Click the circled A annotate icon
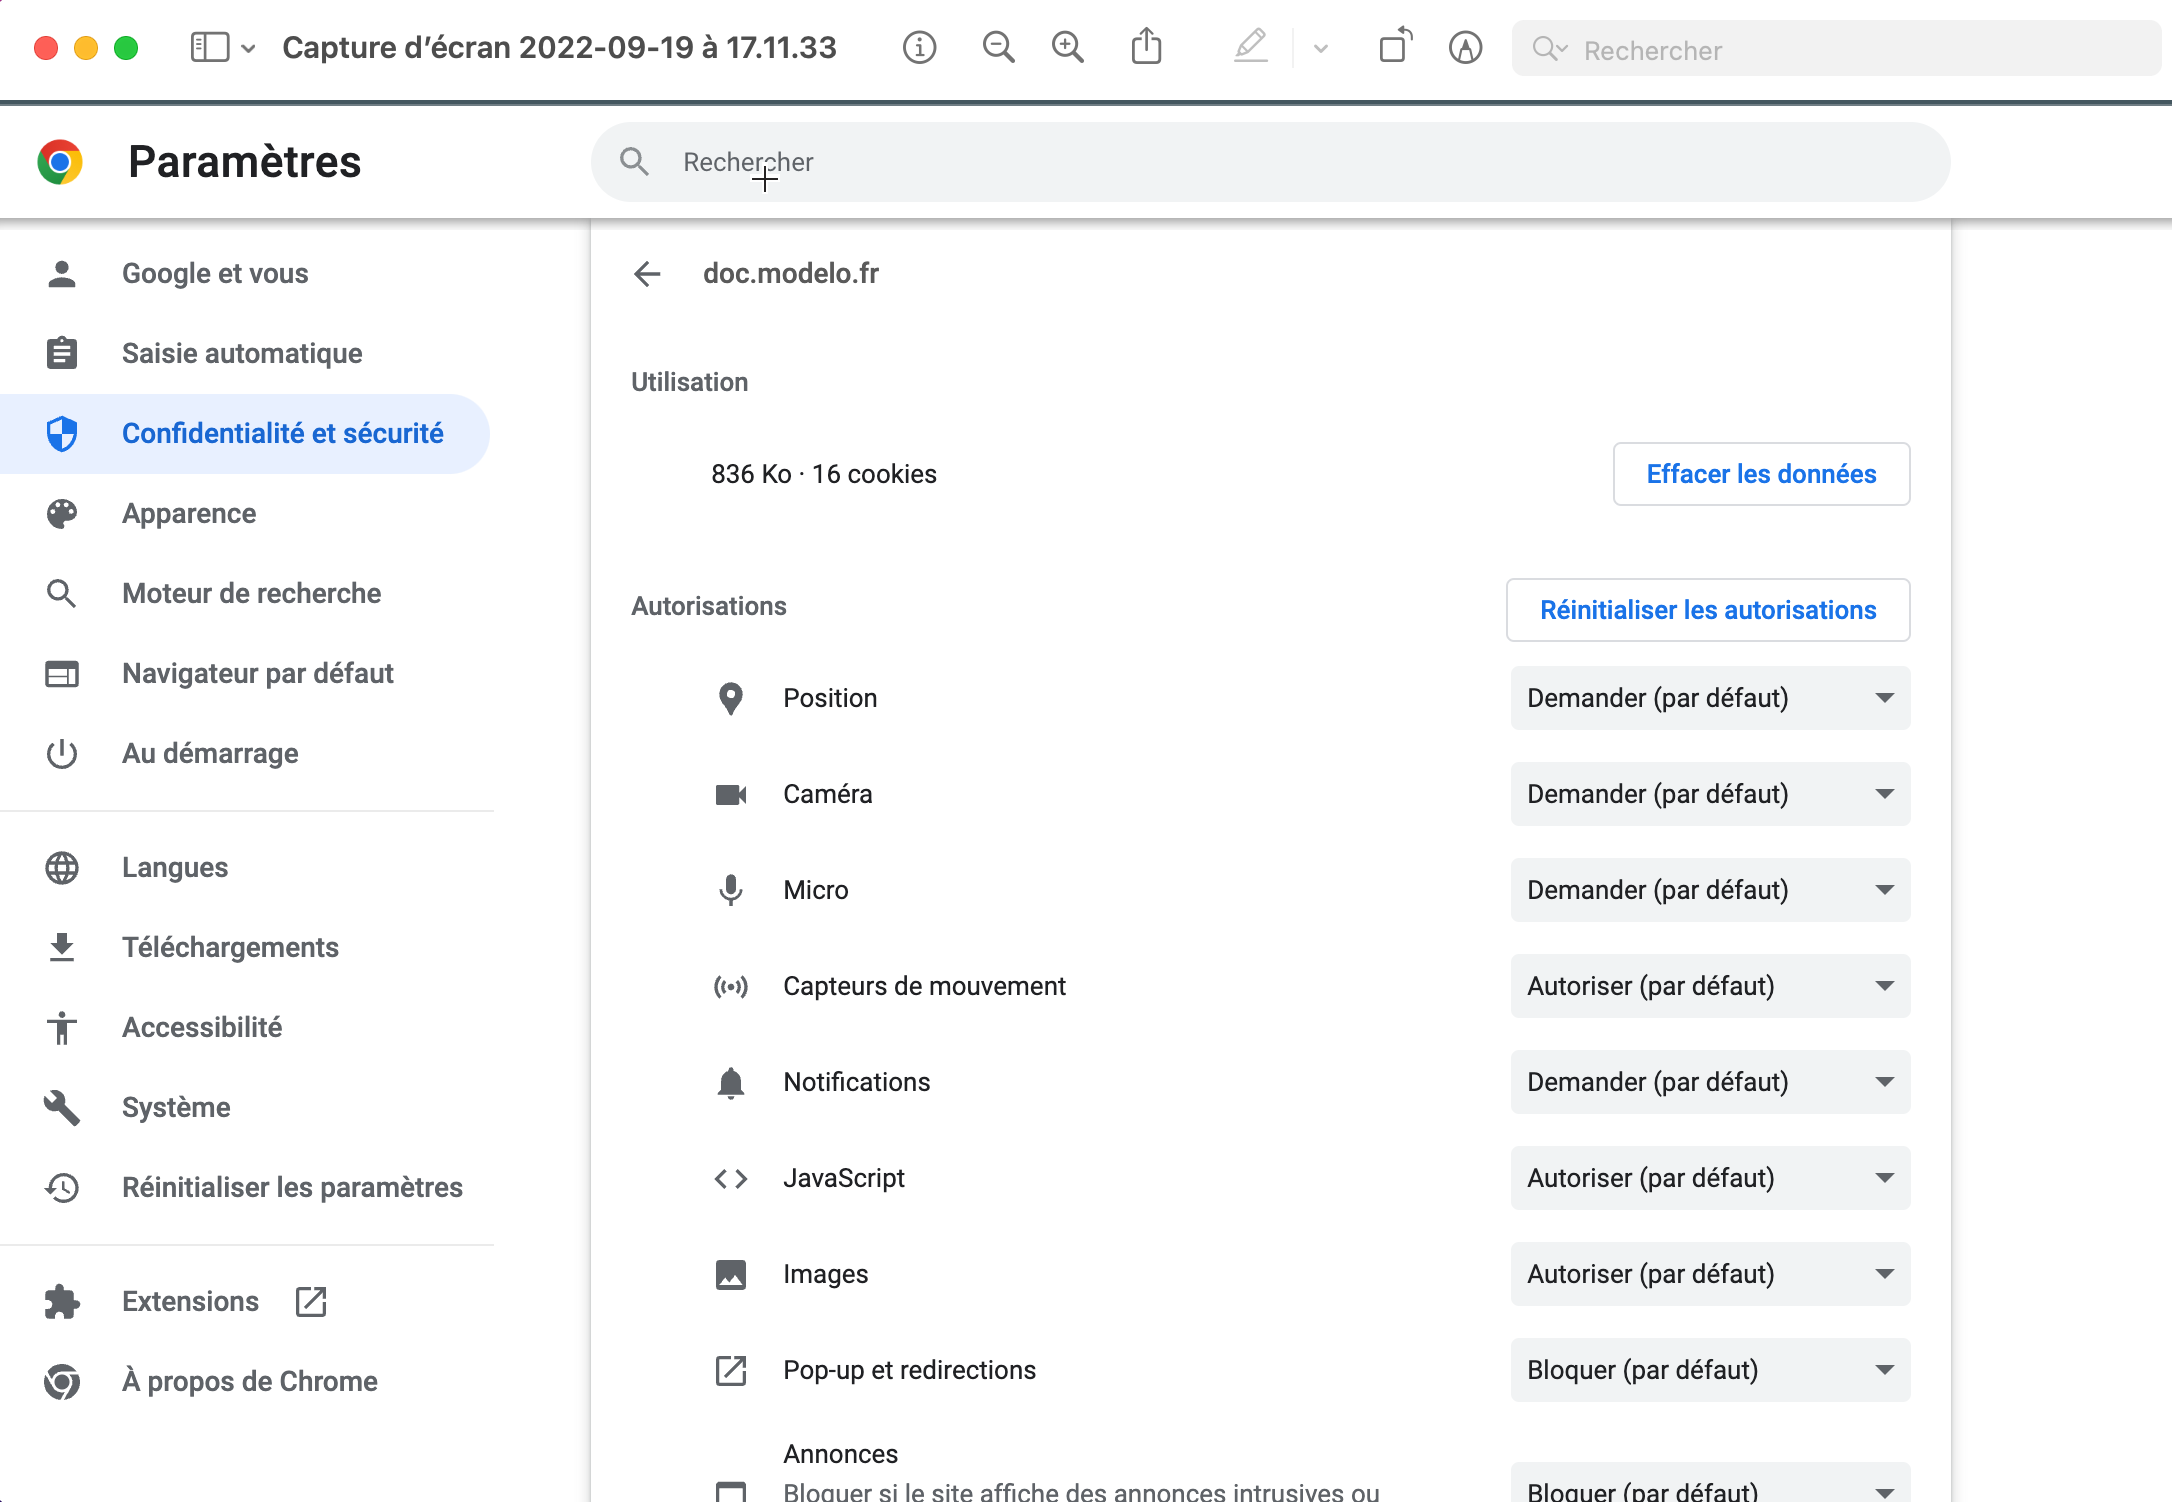 coord(1465,47)
